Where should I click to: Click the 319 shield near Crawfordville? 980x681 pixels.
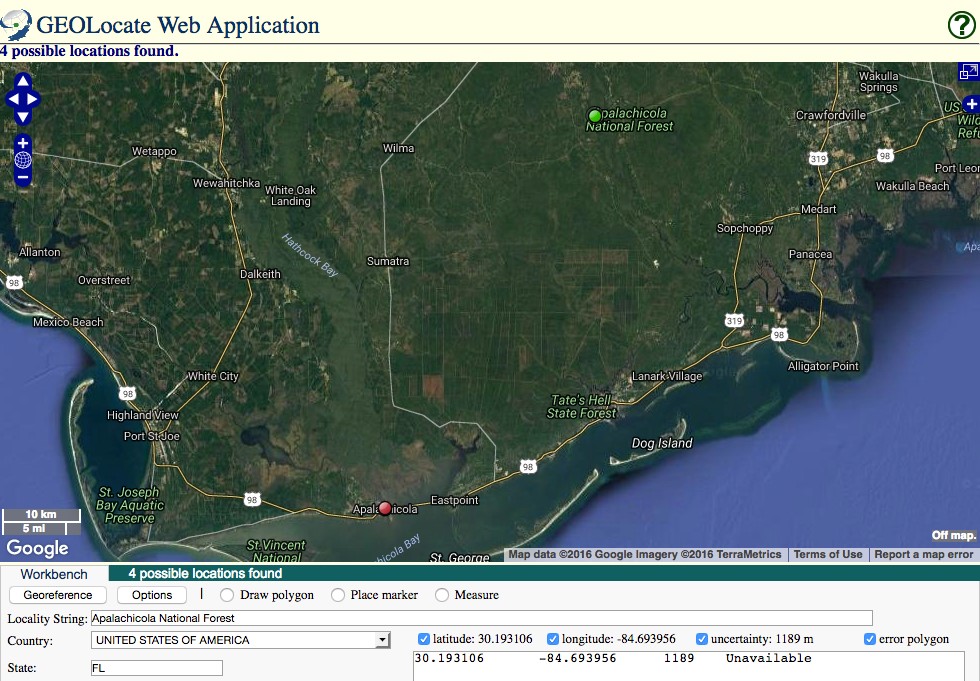tap(818, 158)
